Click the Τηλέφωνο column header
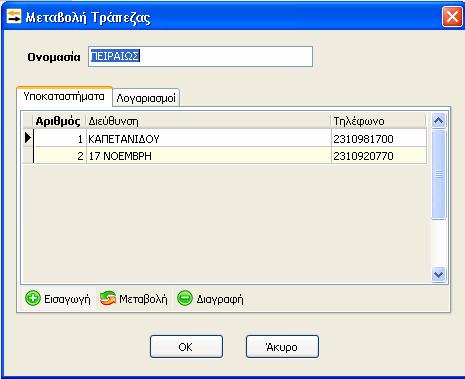This screenshot has height=379, width=465. pos(378,121)
